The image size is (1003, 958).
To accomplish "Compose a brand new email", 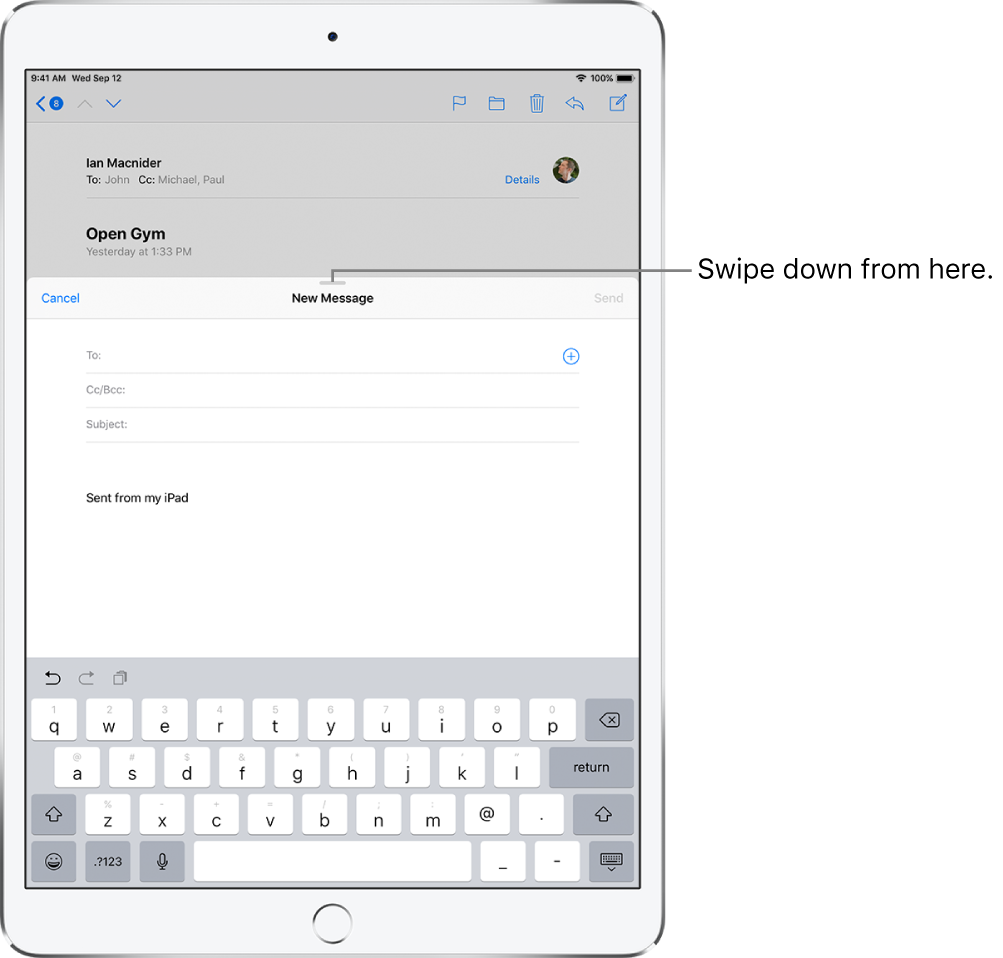I will 617,103.
